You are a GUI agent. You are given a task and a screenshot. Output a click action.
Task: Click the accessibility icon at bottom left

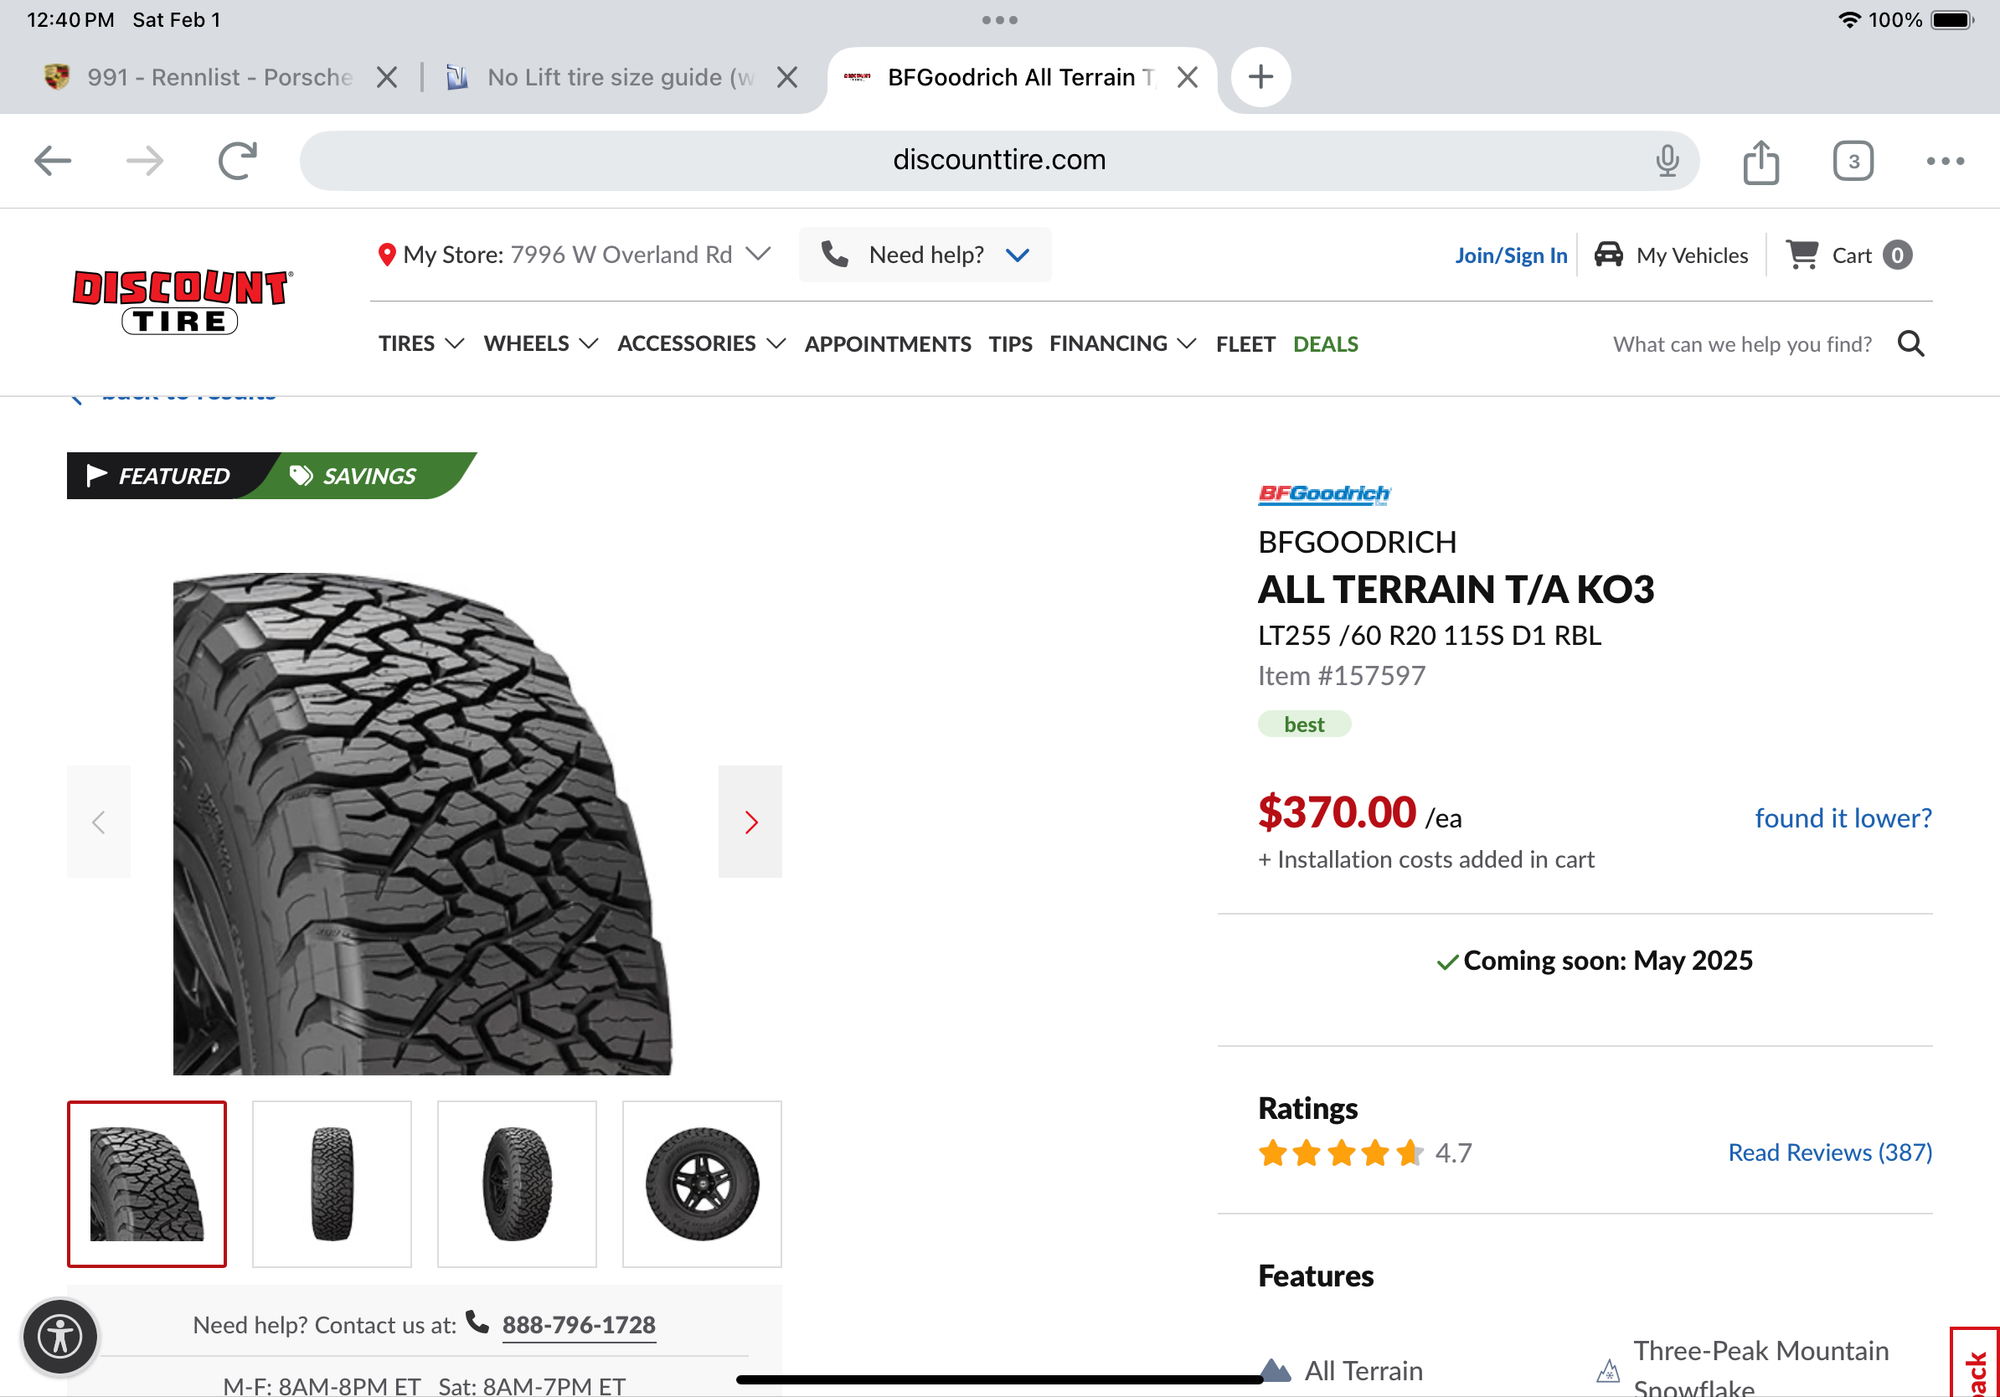60,1336
